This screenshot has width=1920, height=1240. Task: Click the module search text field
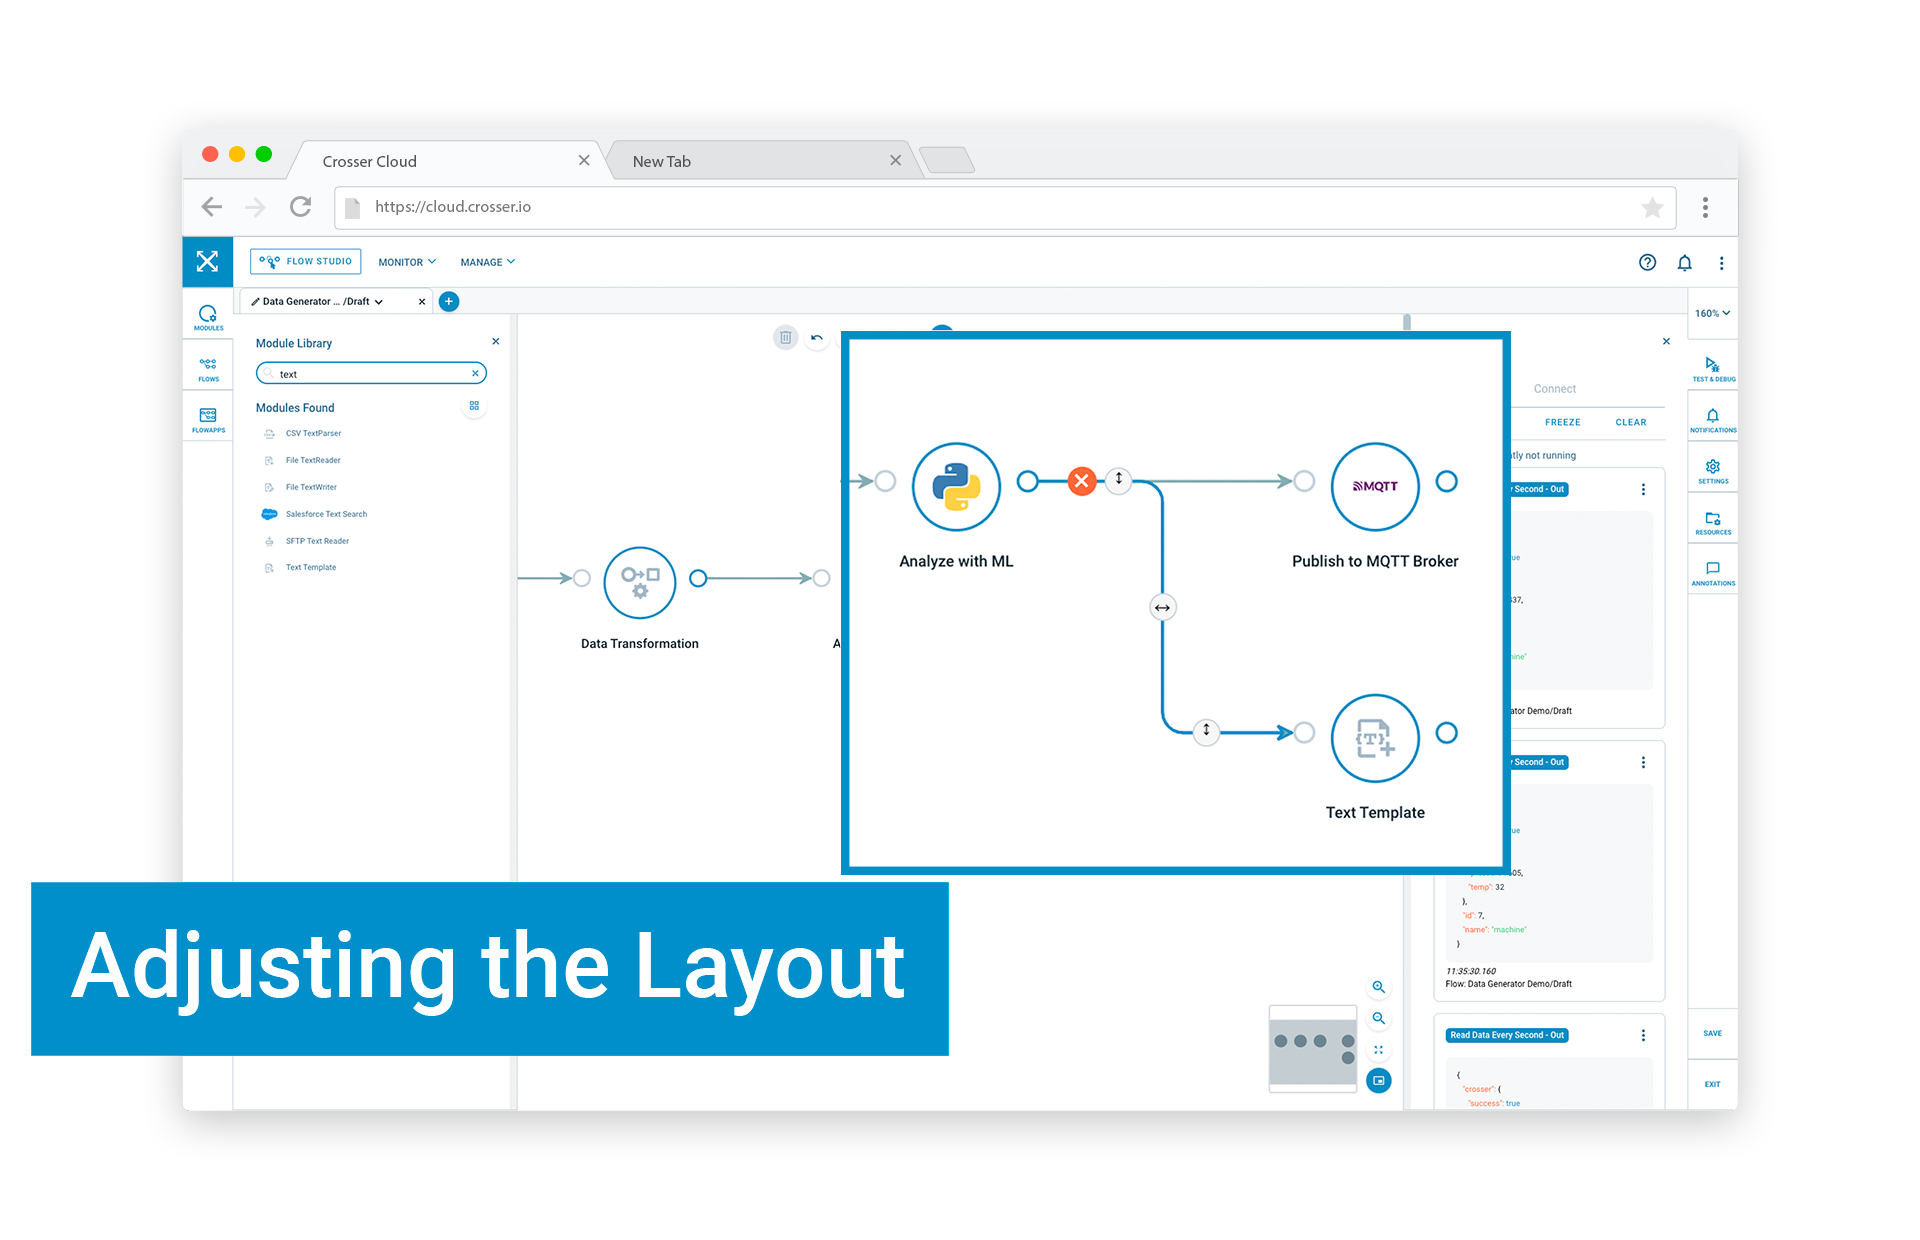point(370,373)
